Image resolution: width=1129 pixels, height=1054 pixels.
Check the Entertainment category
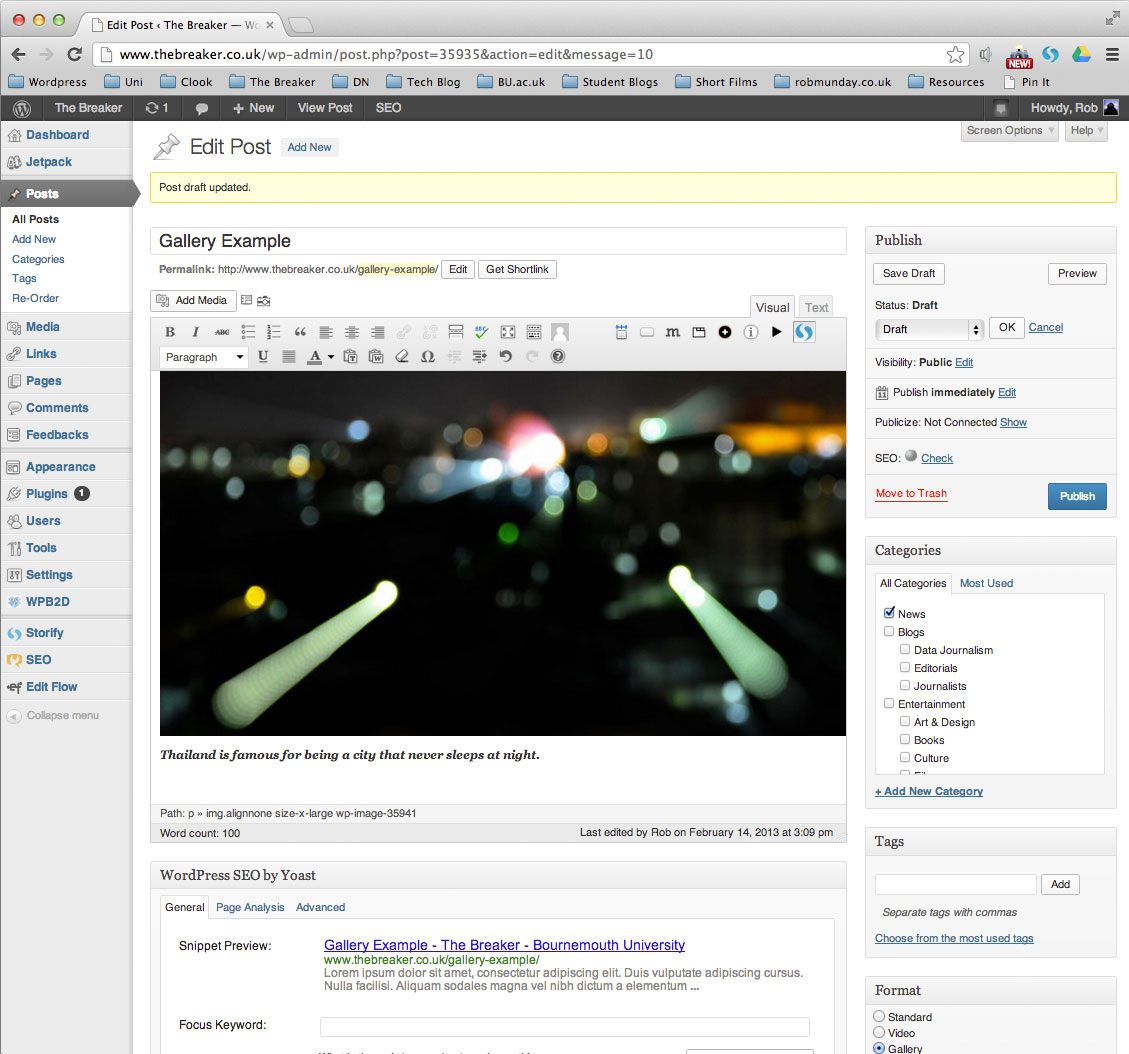(x=889, y=703)
